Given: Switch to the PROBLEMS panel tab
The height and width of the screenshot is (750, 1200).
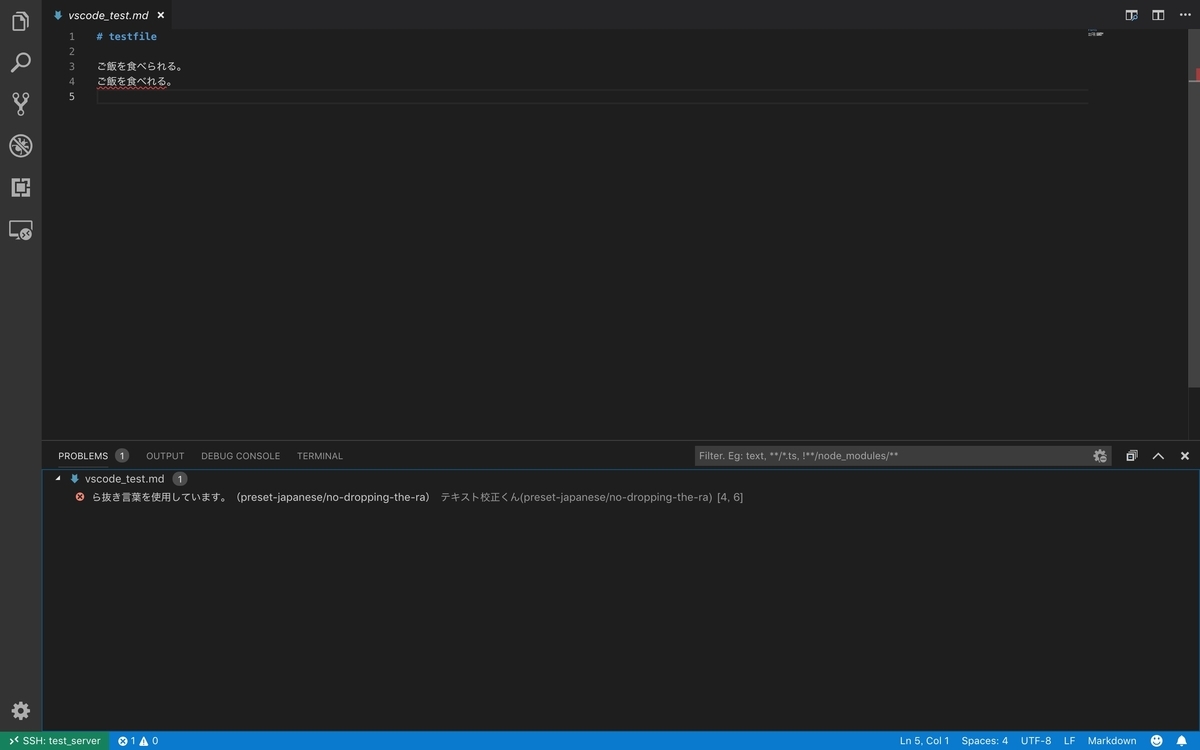Looking at the screenshot, I should click(x=83, y=456).
